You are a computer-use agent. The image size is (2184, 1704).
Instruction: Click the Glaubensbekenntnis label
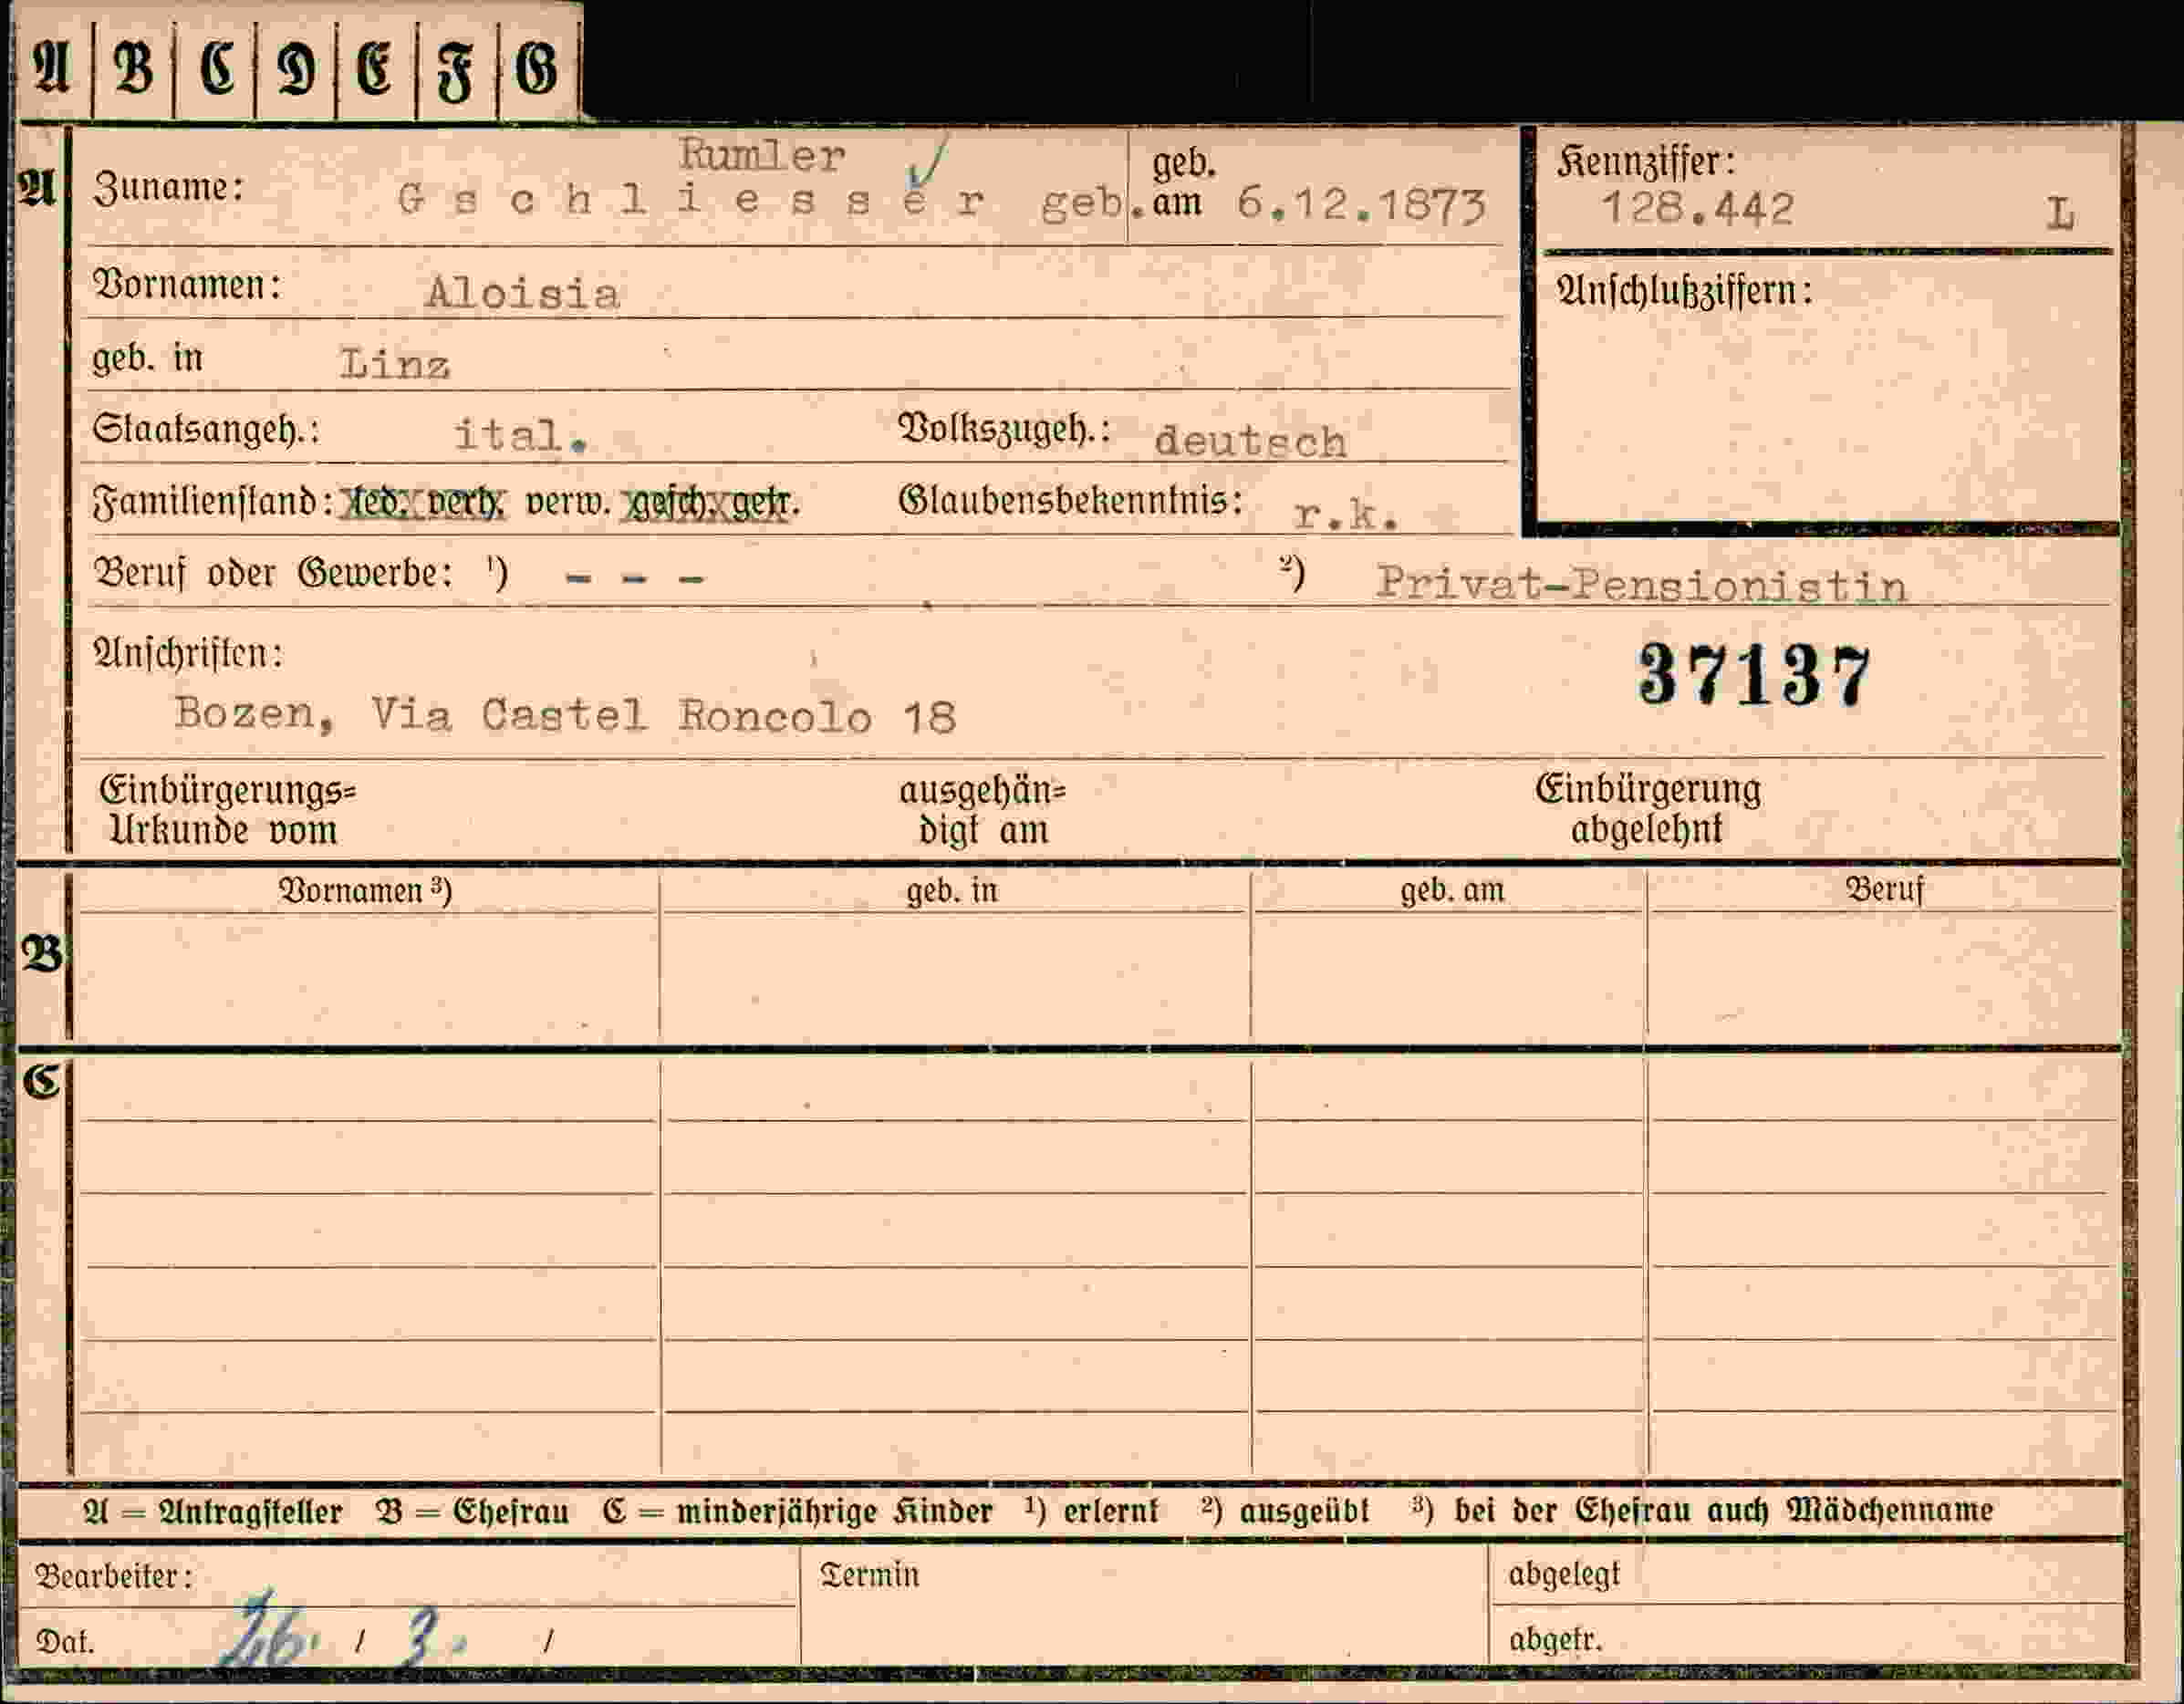[1070, 500]
